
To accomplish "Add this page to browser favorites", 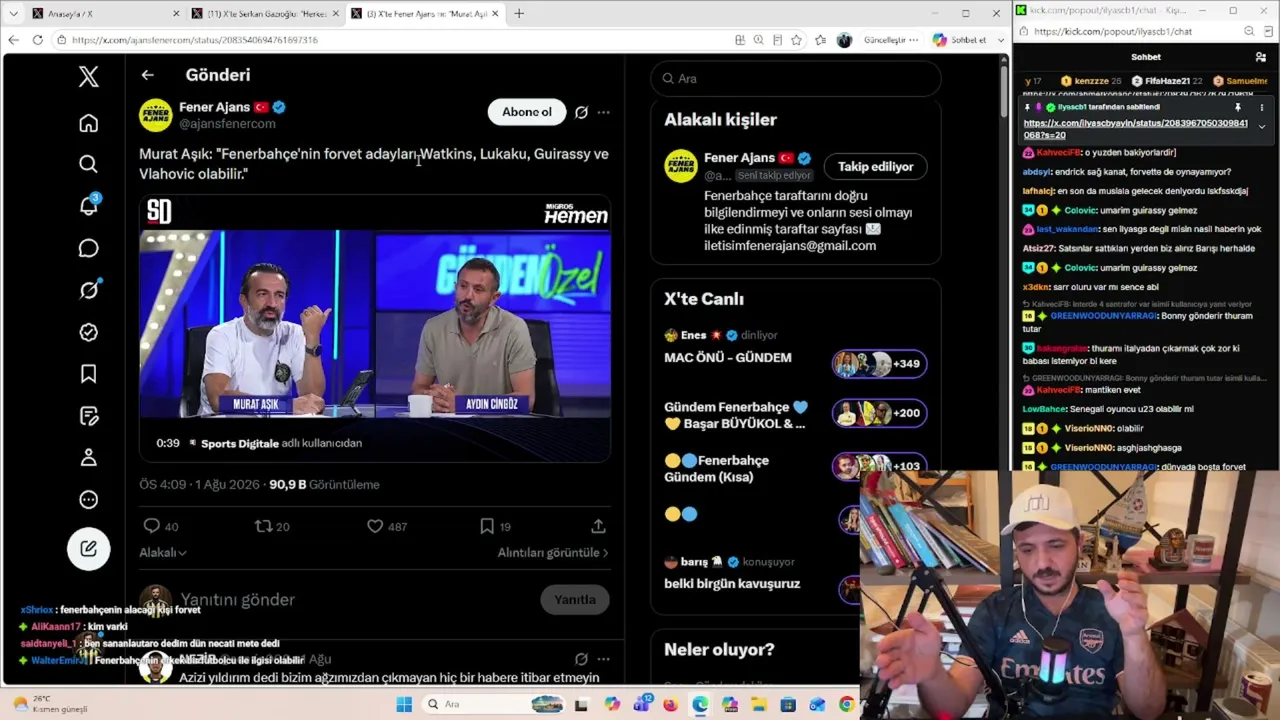I will point(796,40).
